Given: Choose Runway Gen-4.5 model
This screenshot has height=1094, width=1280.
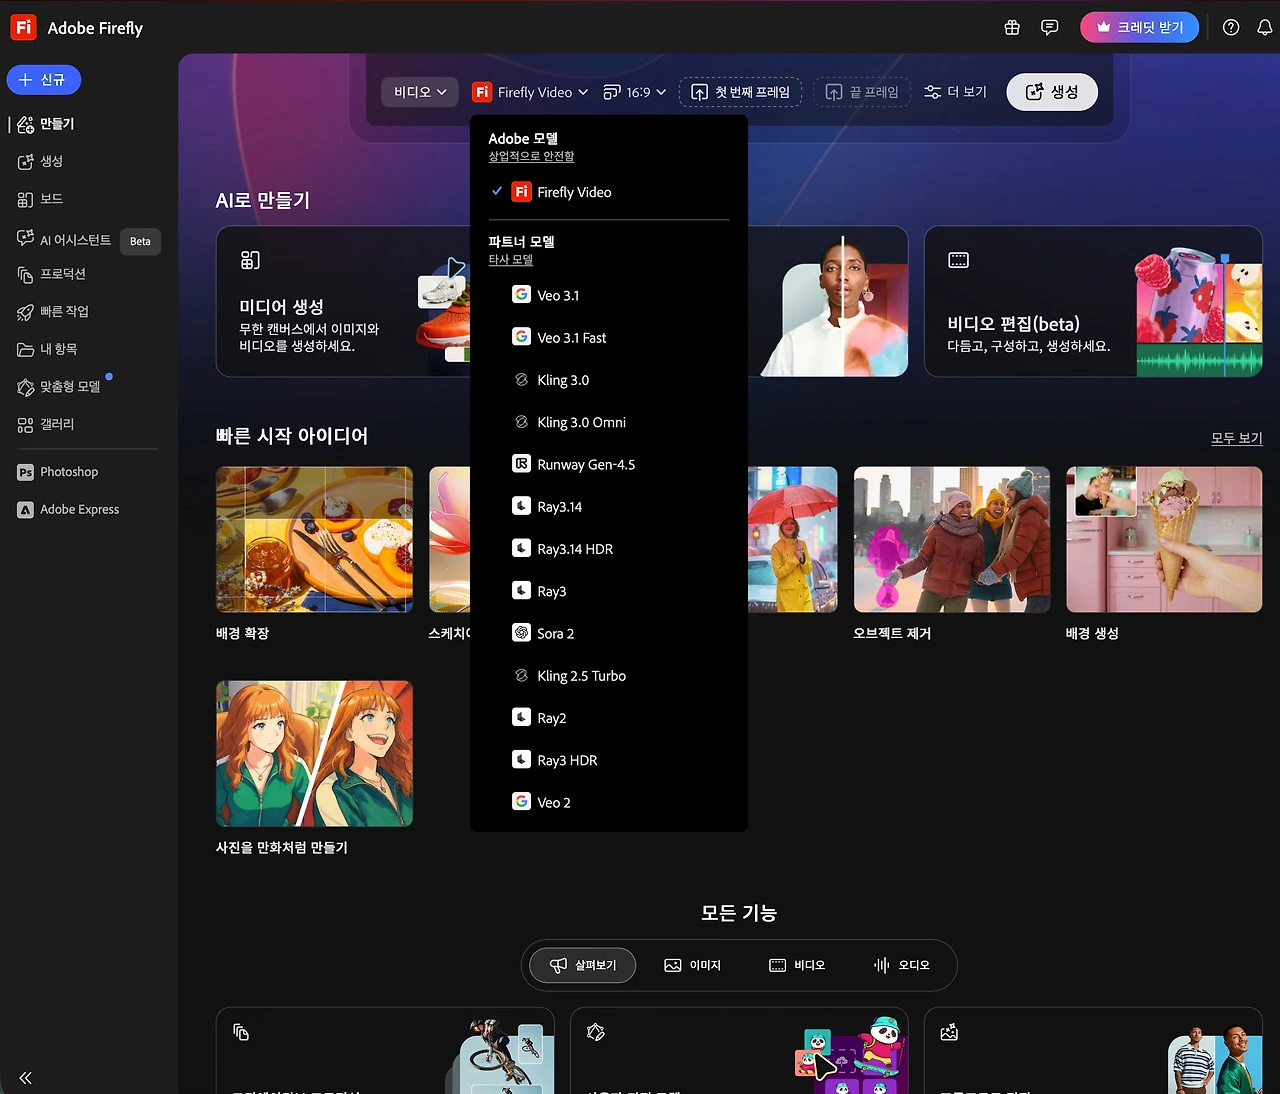Looking at the screenshot, I should (609, 464).
